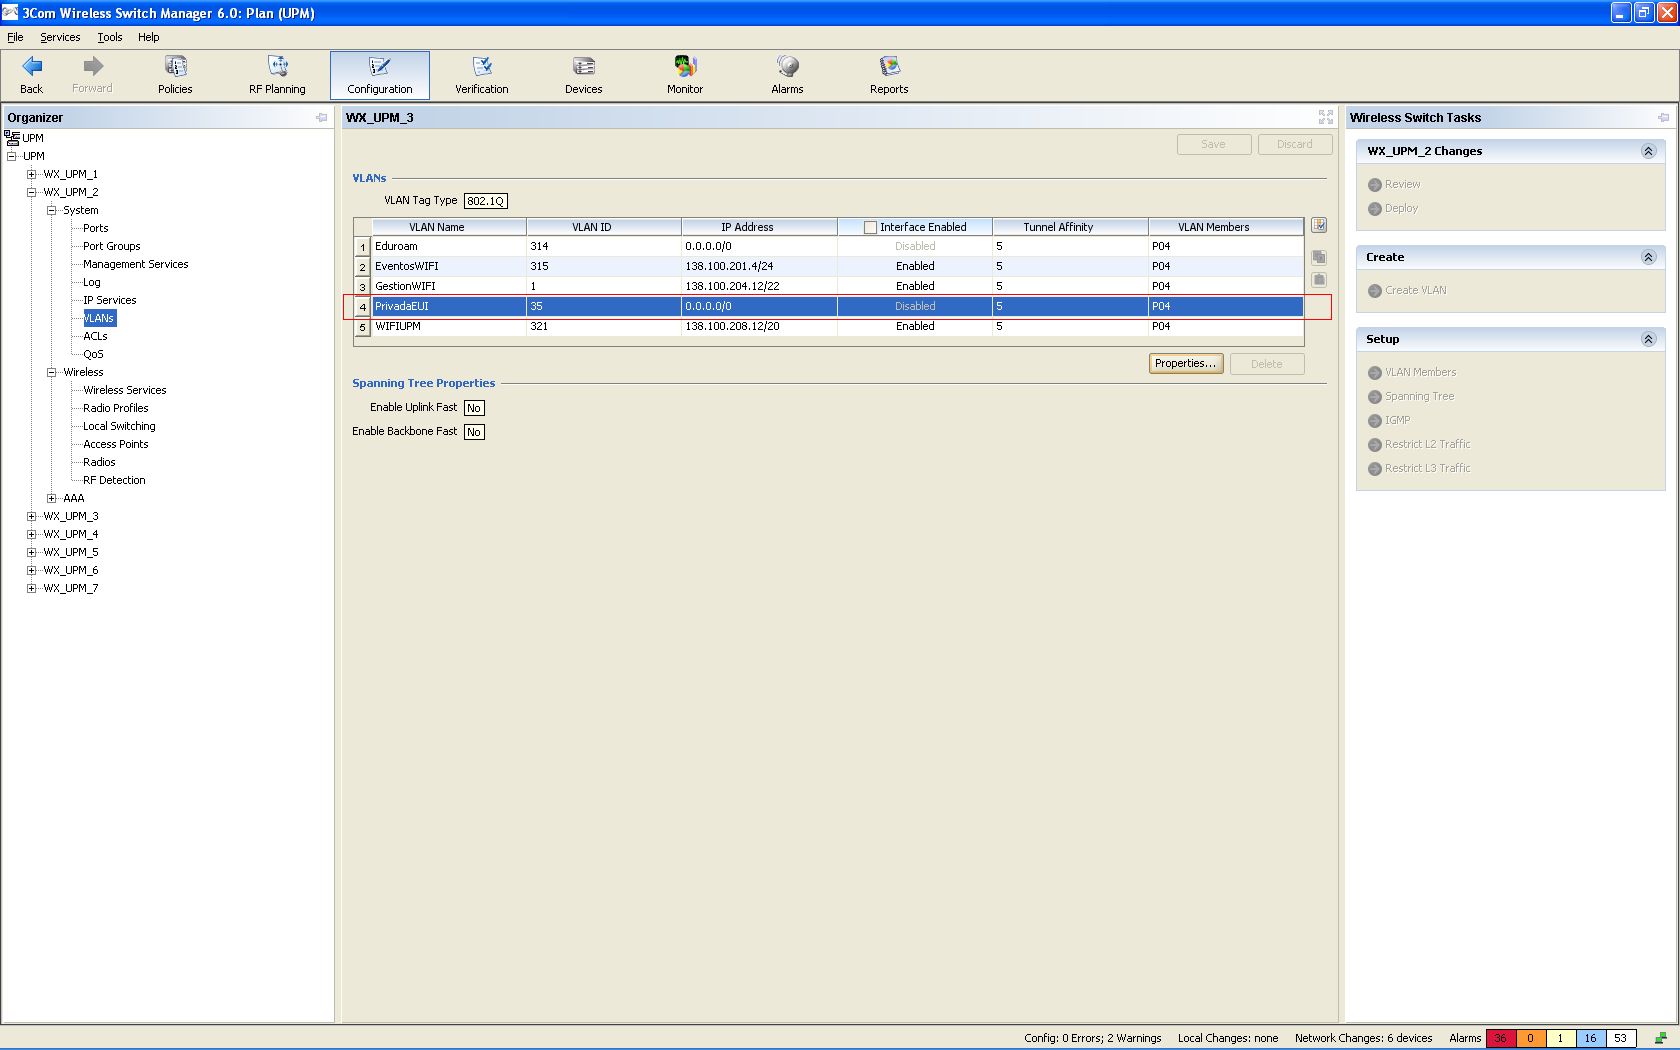Image resolution: width=1680 pixels, height=1050 pixels.
Task: Click the table edit icon beside VLAN table
Action: click(1319, 225)
